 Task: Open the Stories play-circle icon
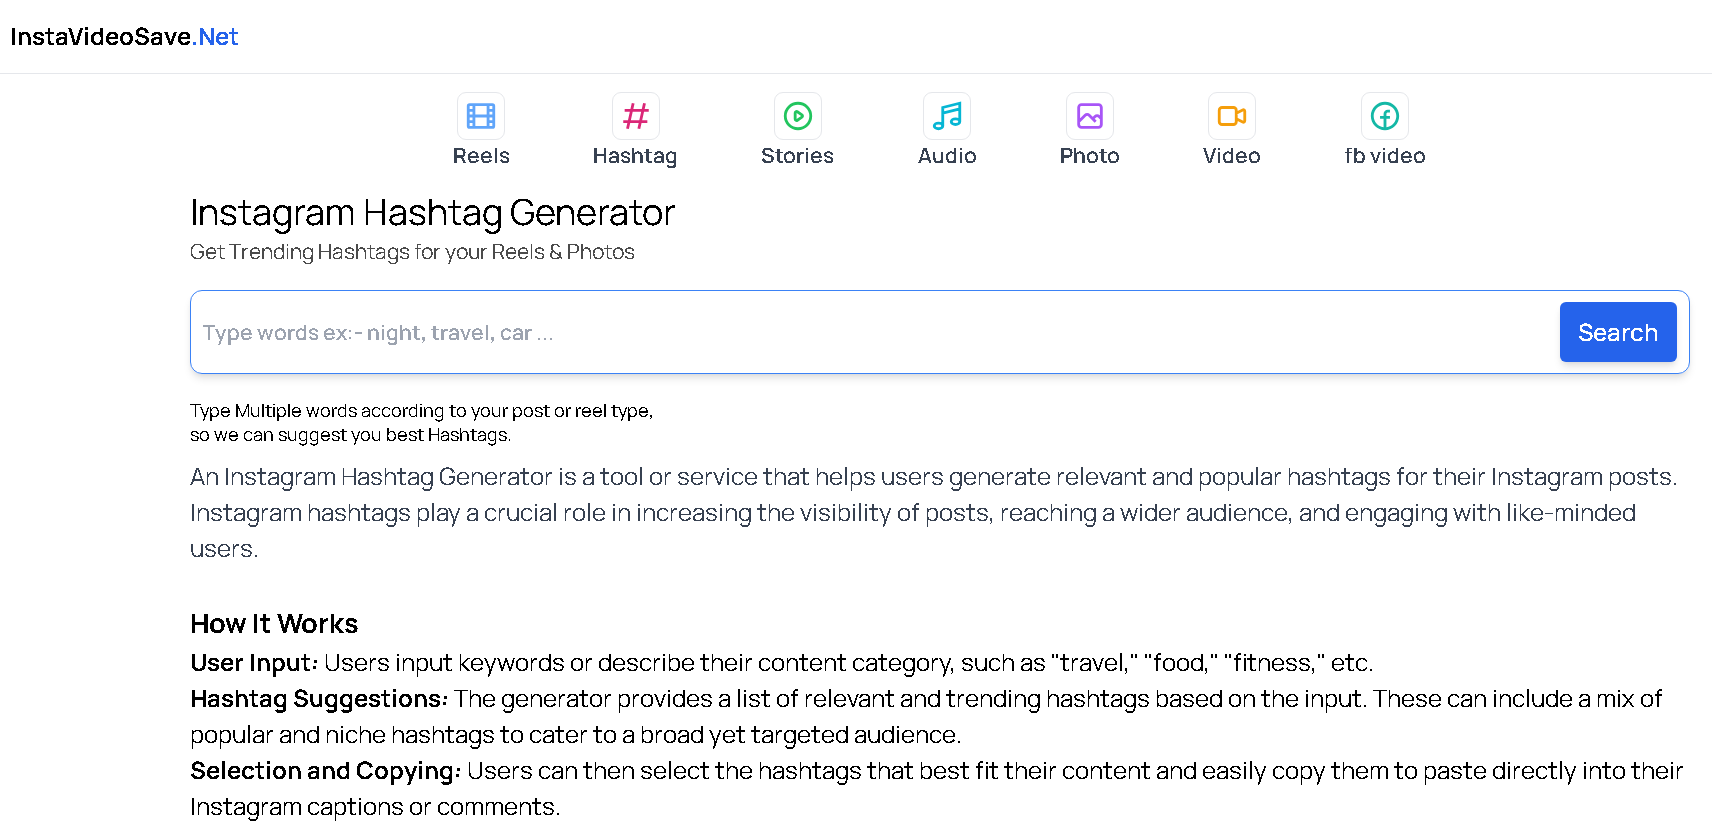[797, 116]
